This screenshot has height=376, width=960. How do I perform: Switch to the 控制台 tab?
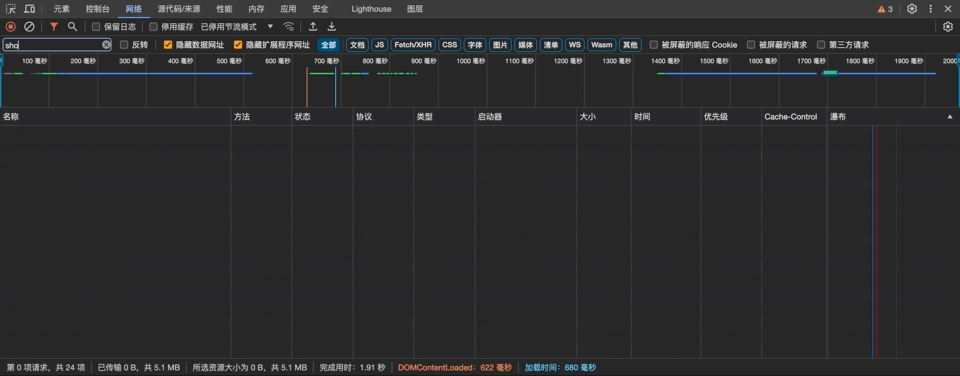pyautogui.click(x=98, y=9)
